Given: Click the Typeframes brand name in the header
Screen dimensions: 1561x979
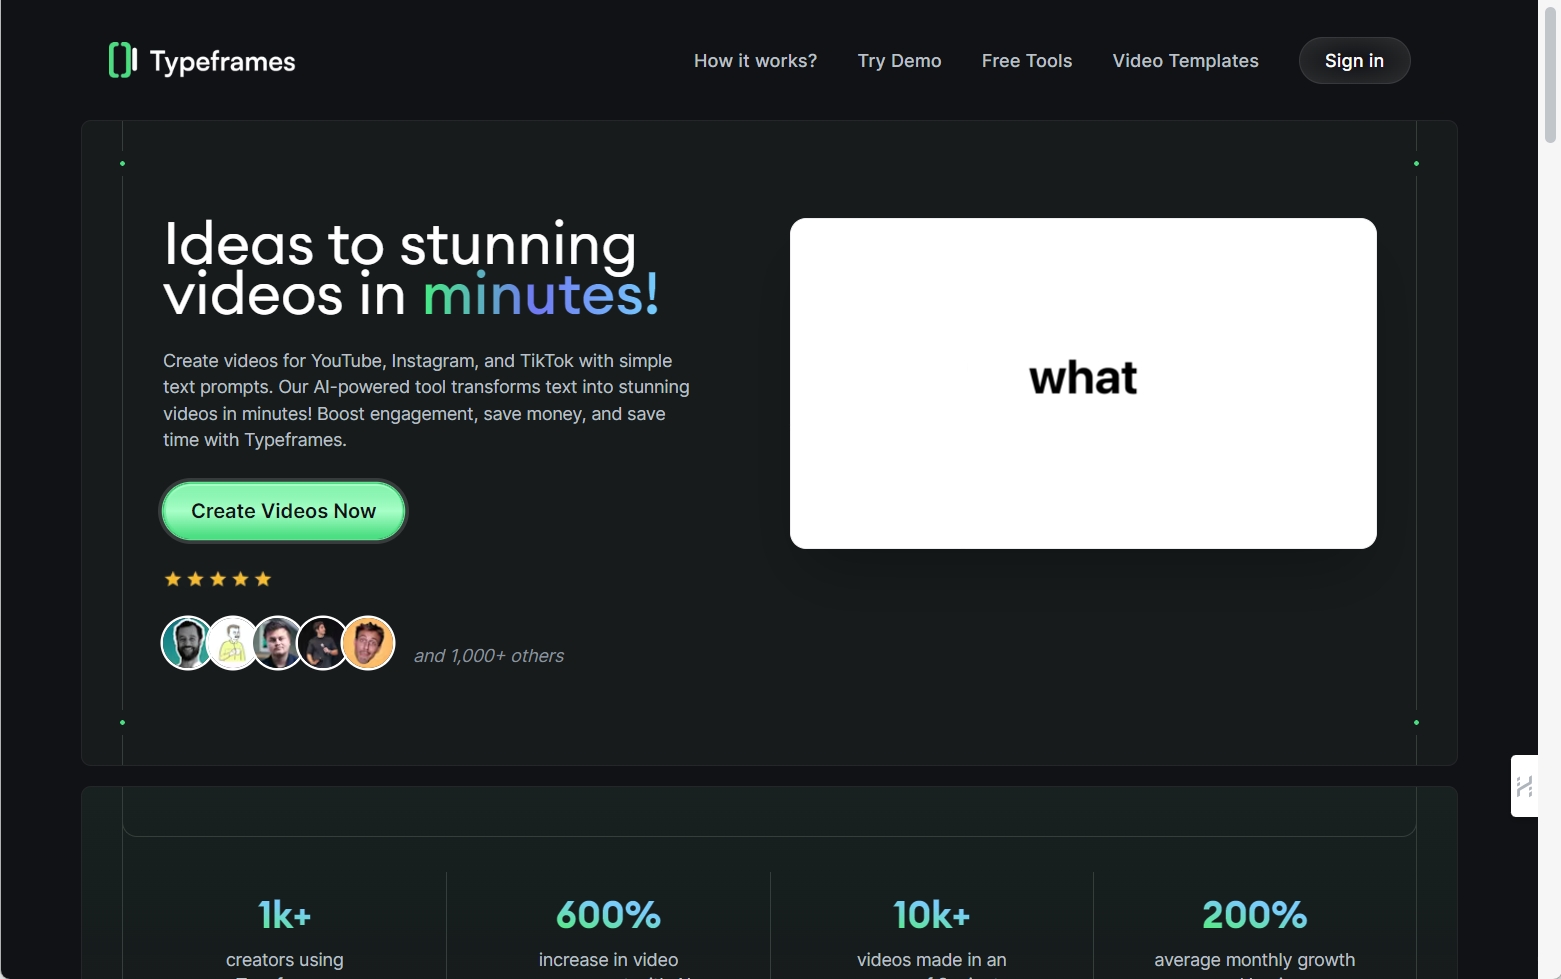Looking at the screenshot, I should point(222,62).
